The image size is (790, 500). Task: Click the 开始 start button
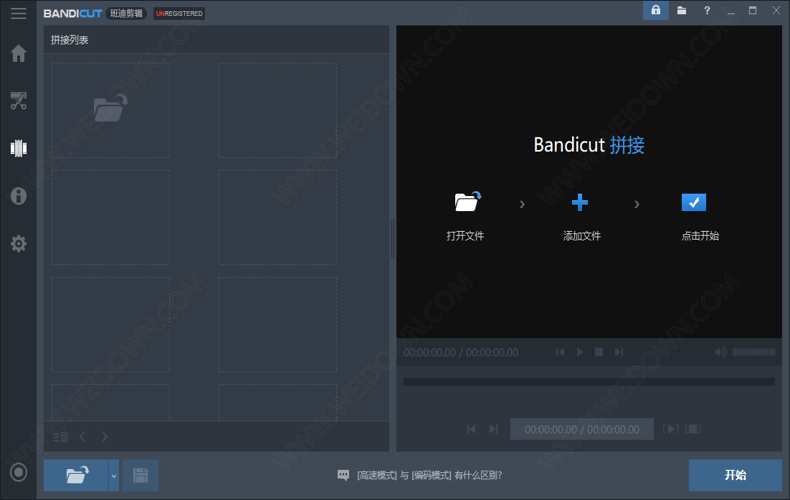tap(735, 475)
